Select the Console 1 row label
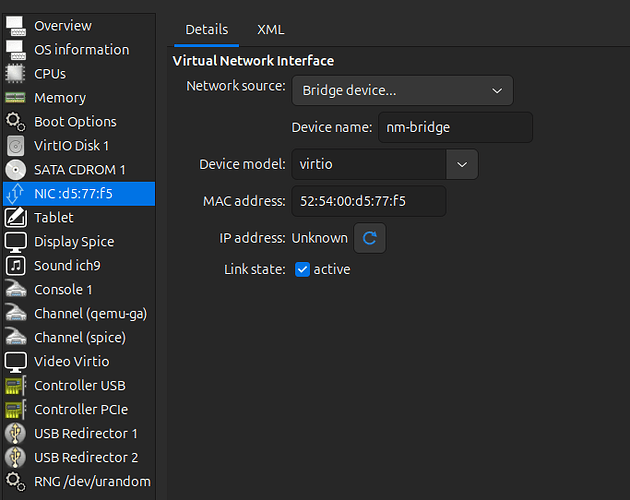The width and height of the screenshot is (630, 500). pyautogui.click(x=63, y=289)
